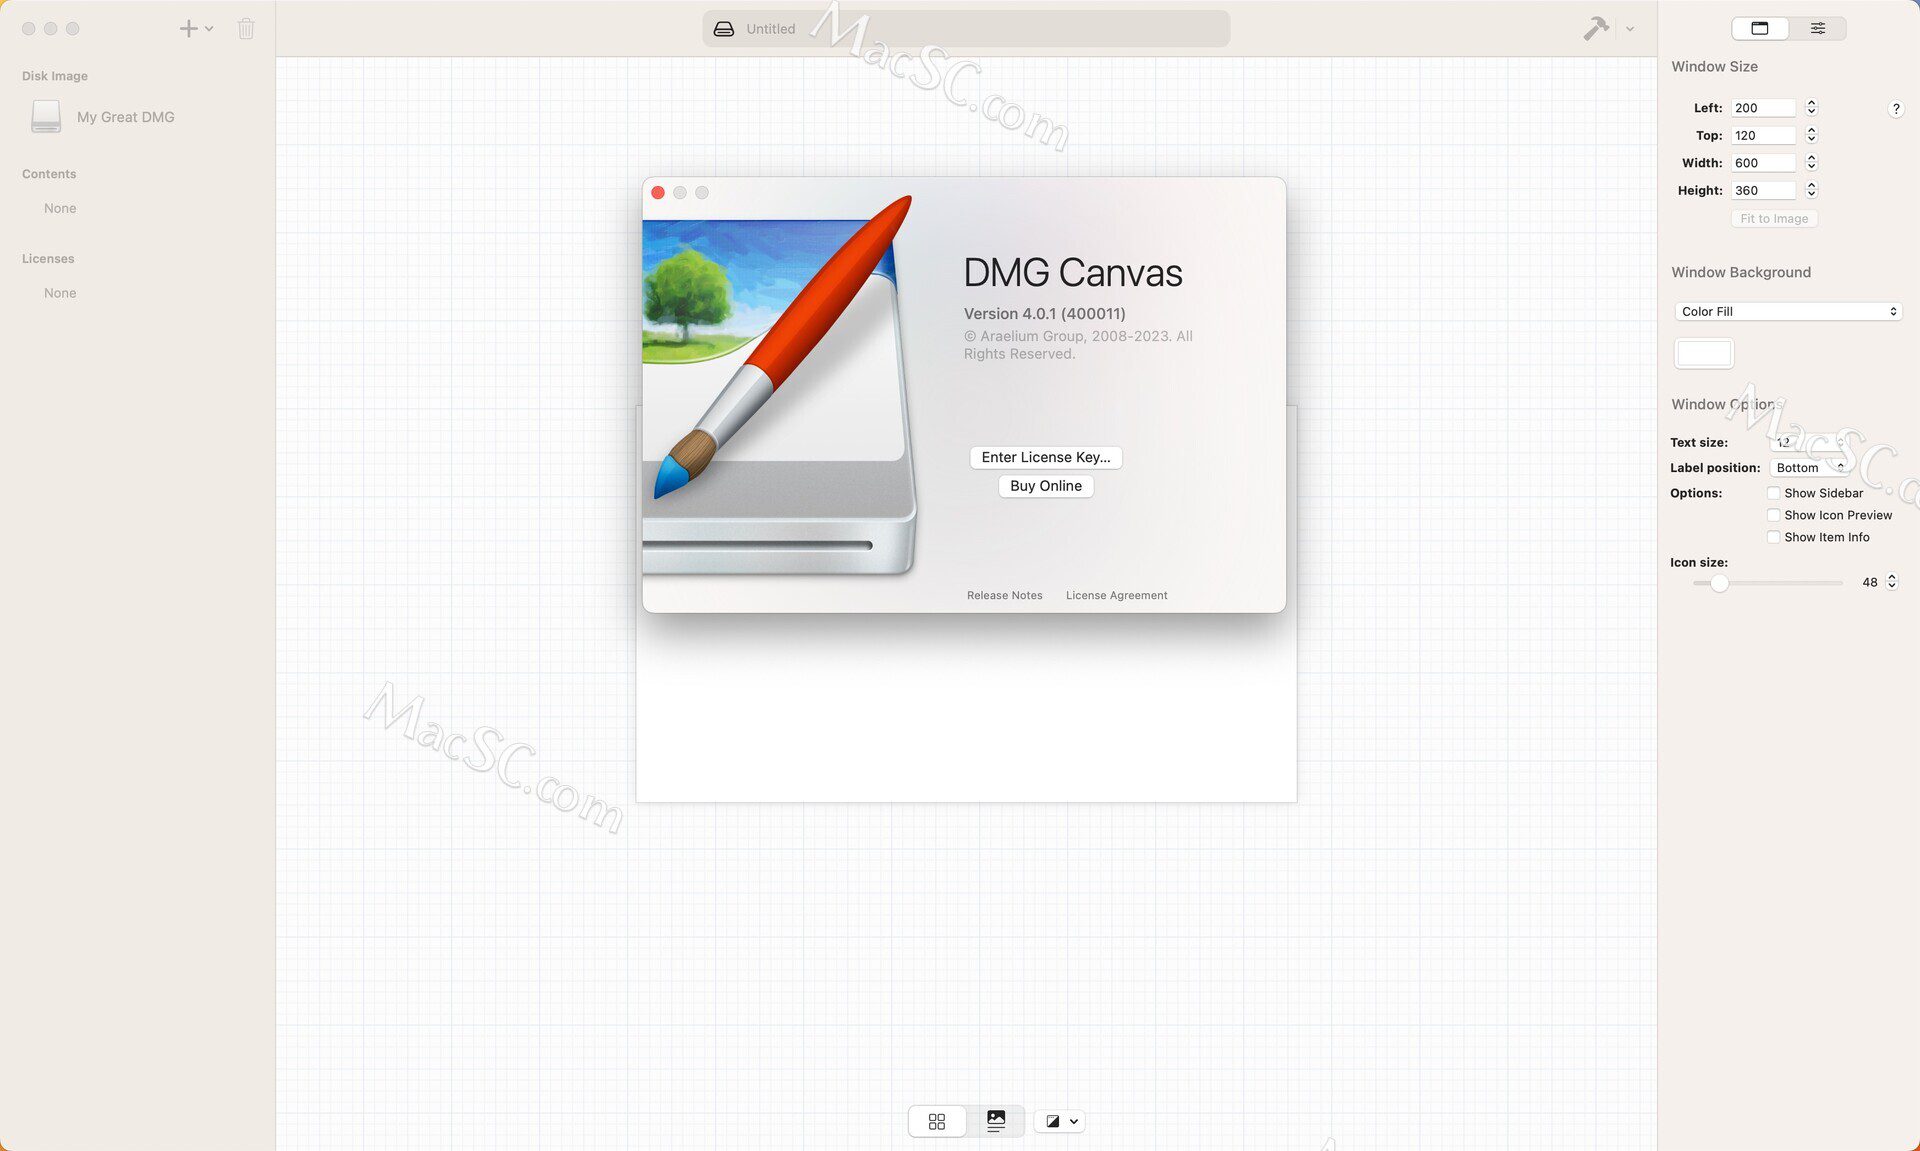This screenshot has width=1920, height=1151.
Task: Click the settings panel columns icon
Action: click(1819, 27)
